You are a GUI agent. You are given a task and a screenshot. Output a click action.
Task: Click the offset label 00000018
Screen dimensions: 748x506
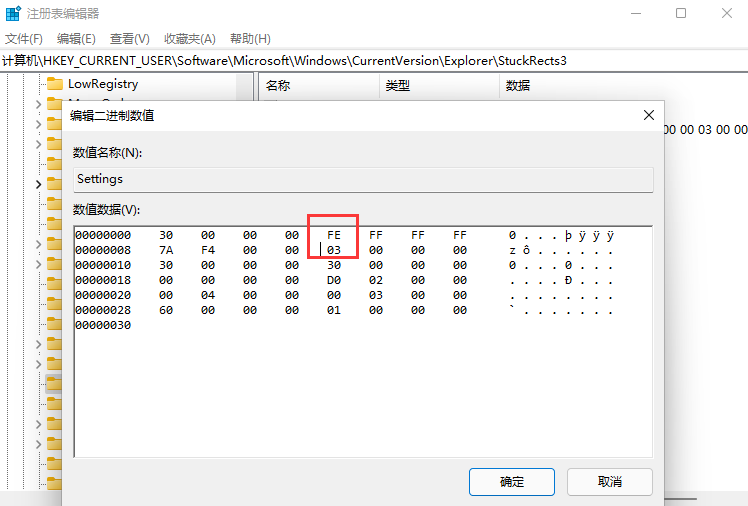click(x=103, y=280)
